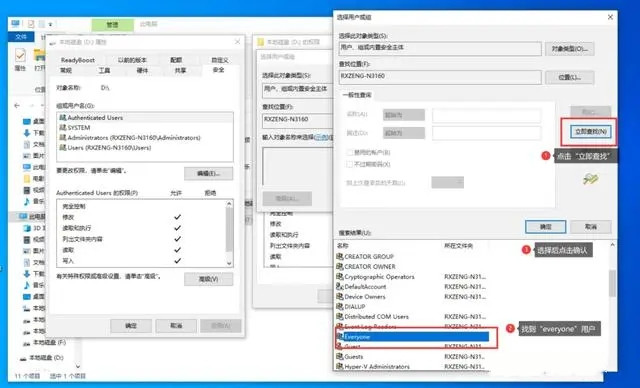Switch to the 工具 tab

coord(104,70)
